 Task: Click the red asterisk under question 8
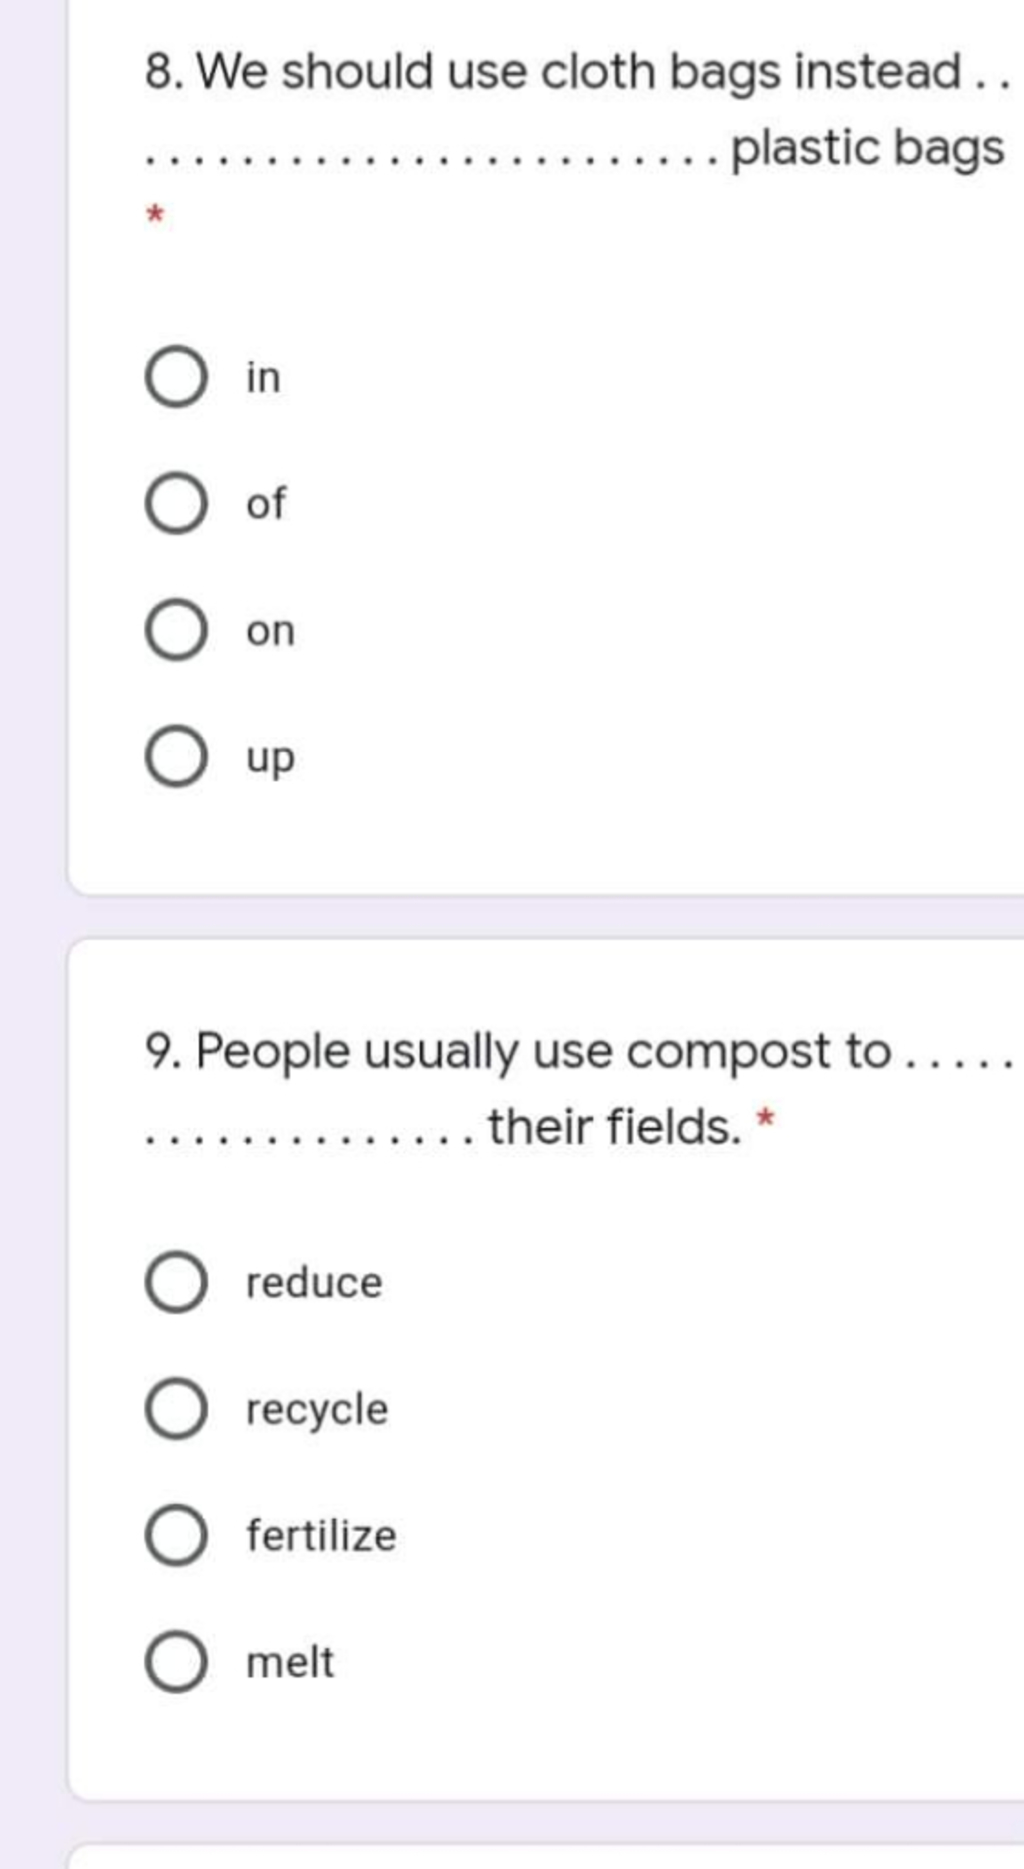(x=155, y=214)
